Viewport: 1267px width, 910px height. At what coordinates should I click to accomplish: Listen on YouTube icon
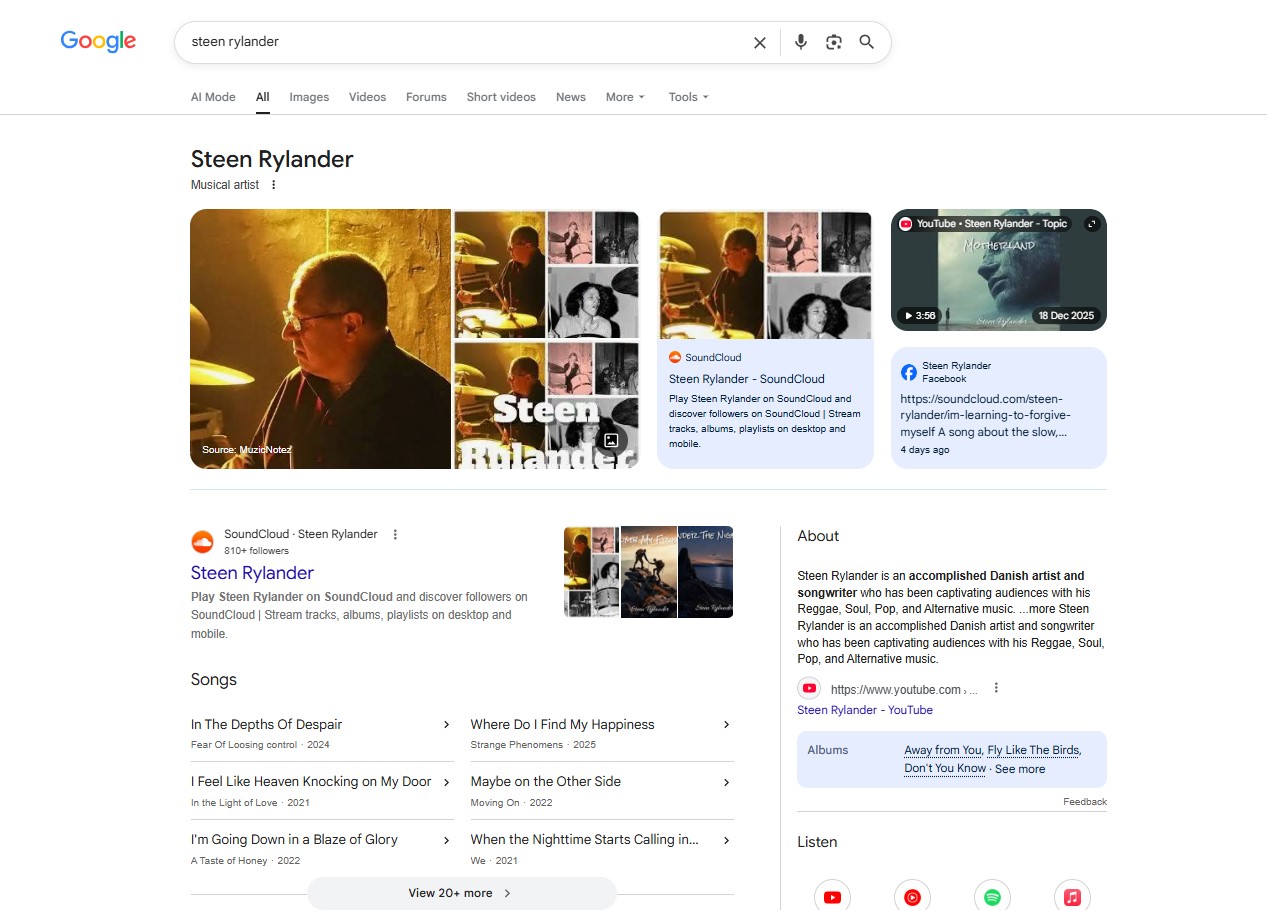[832, 897]
